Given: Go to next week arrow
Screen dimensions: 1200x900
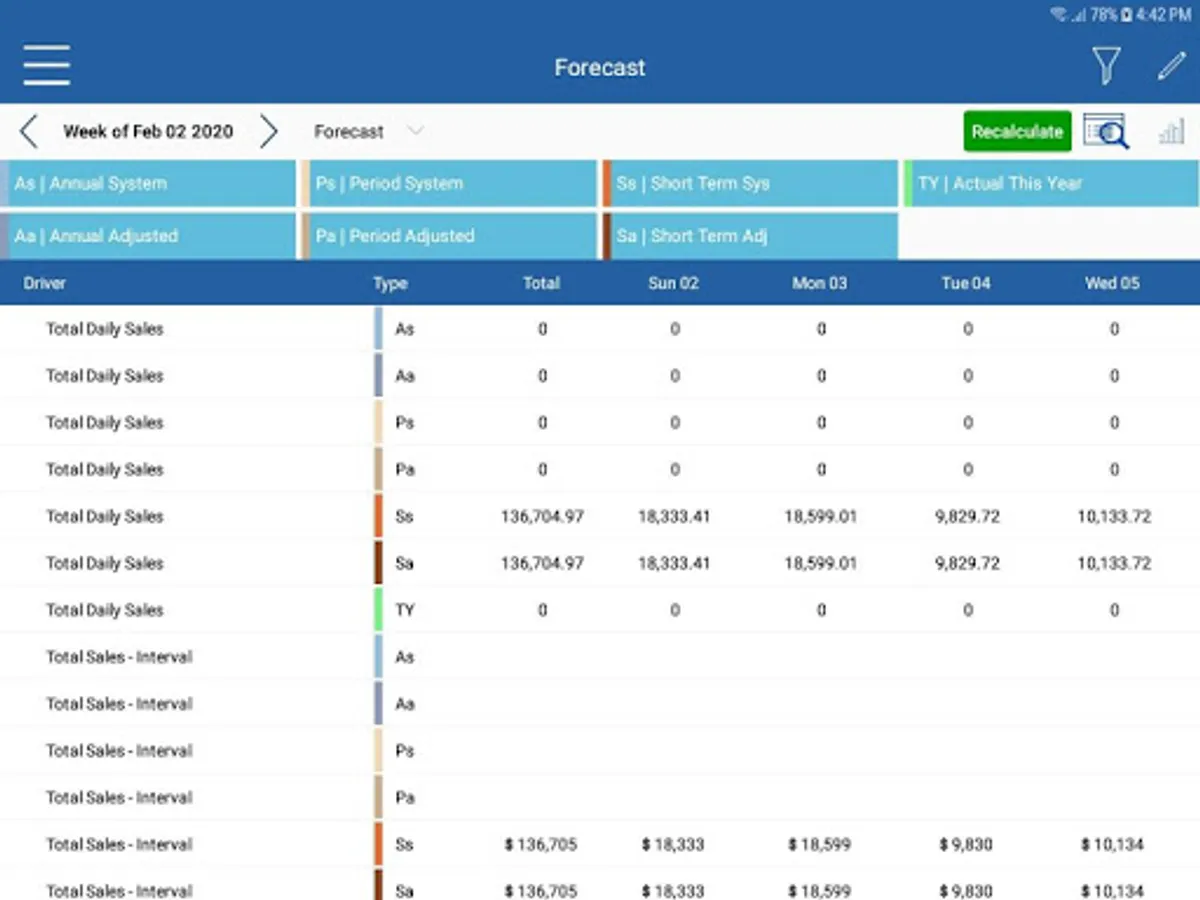Looking at the screenshot, I should (268, 131).
